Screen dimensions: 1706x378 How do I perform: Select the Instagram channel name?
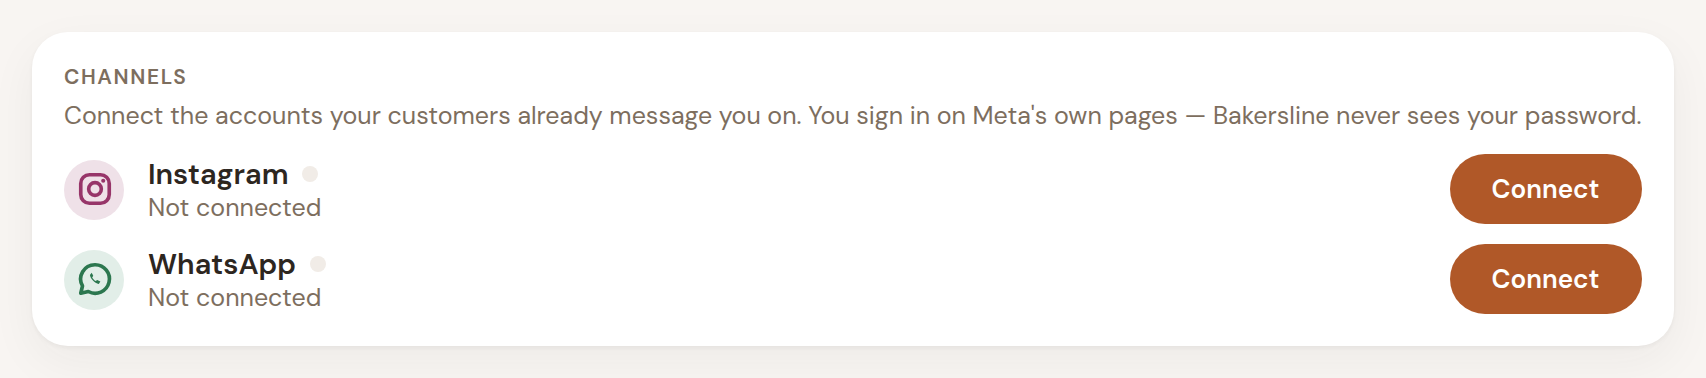click(218, 174)
